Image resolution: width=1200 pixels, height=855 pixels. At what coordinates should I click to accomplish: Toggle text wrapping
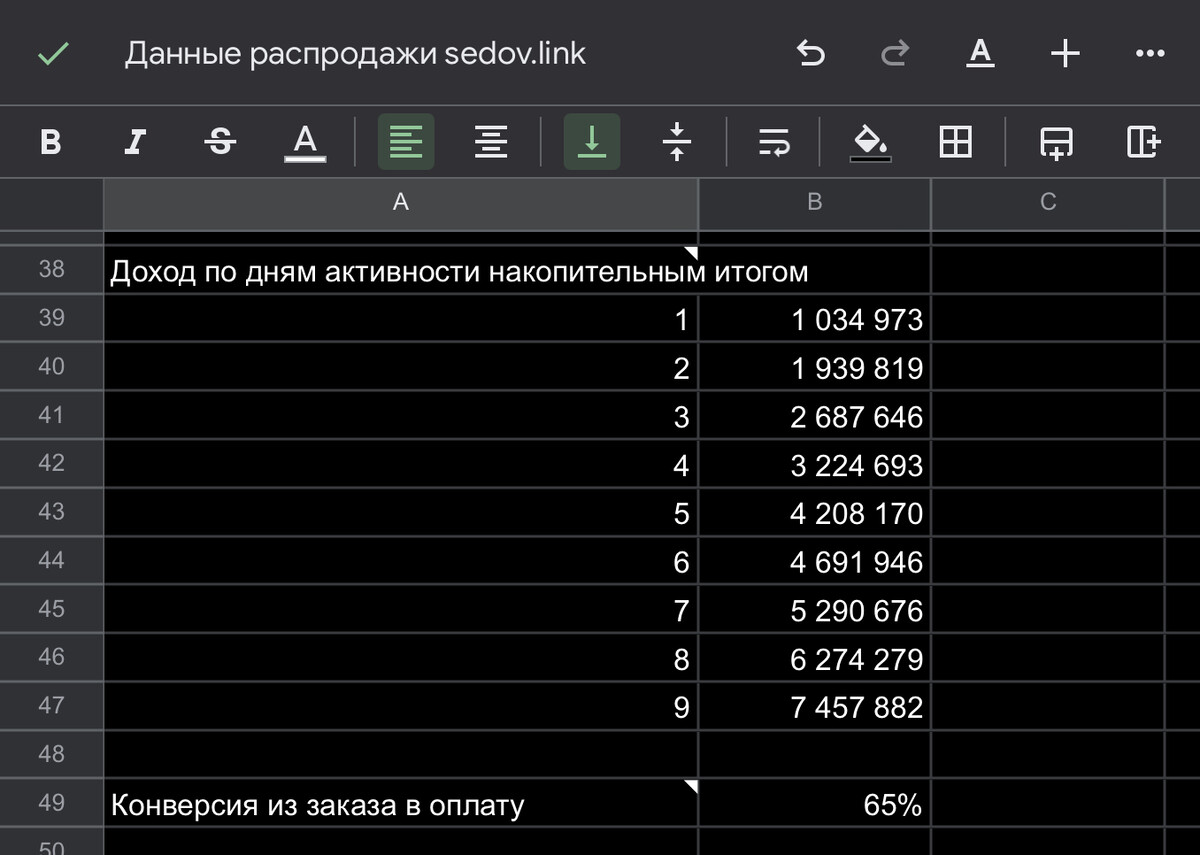click(x=773, y=141)
